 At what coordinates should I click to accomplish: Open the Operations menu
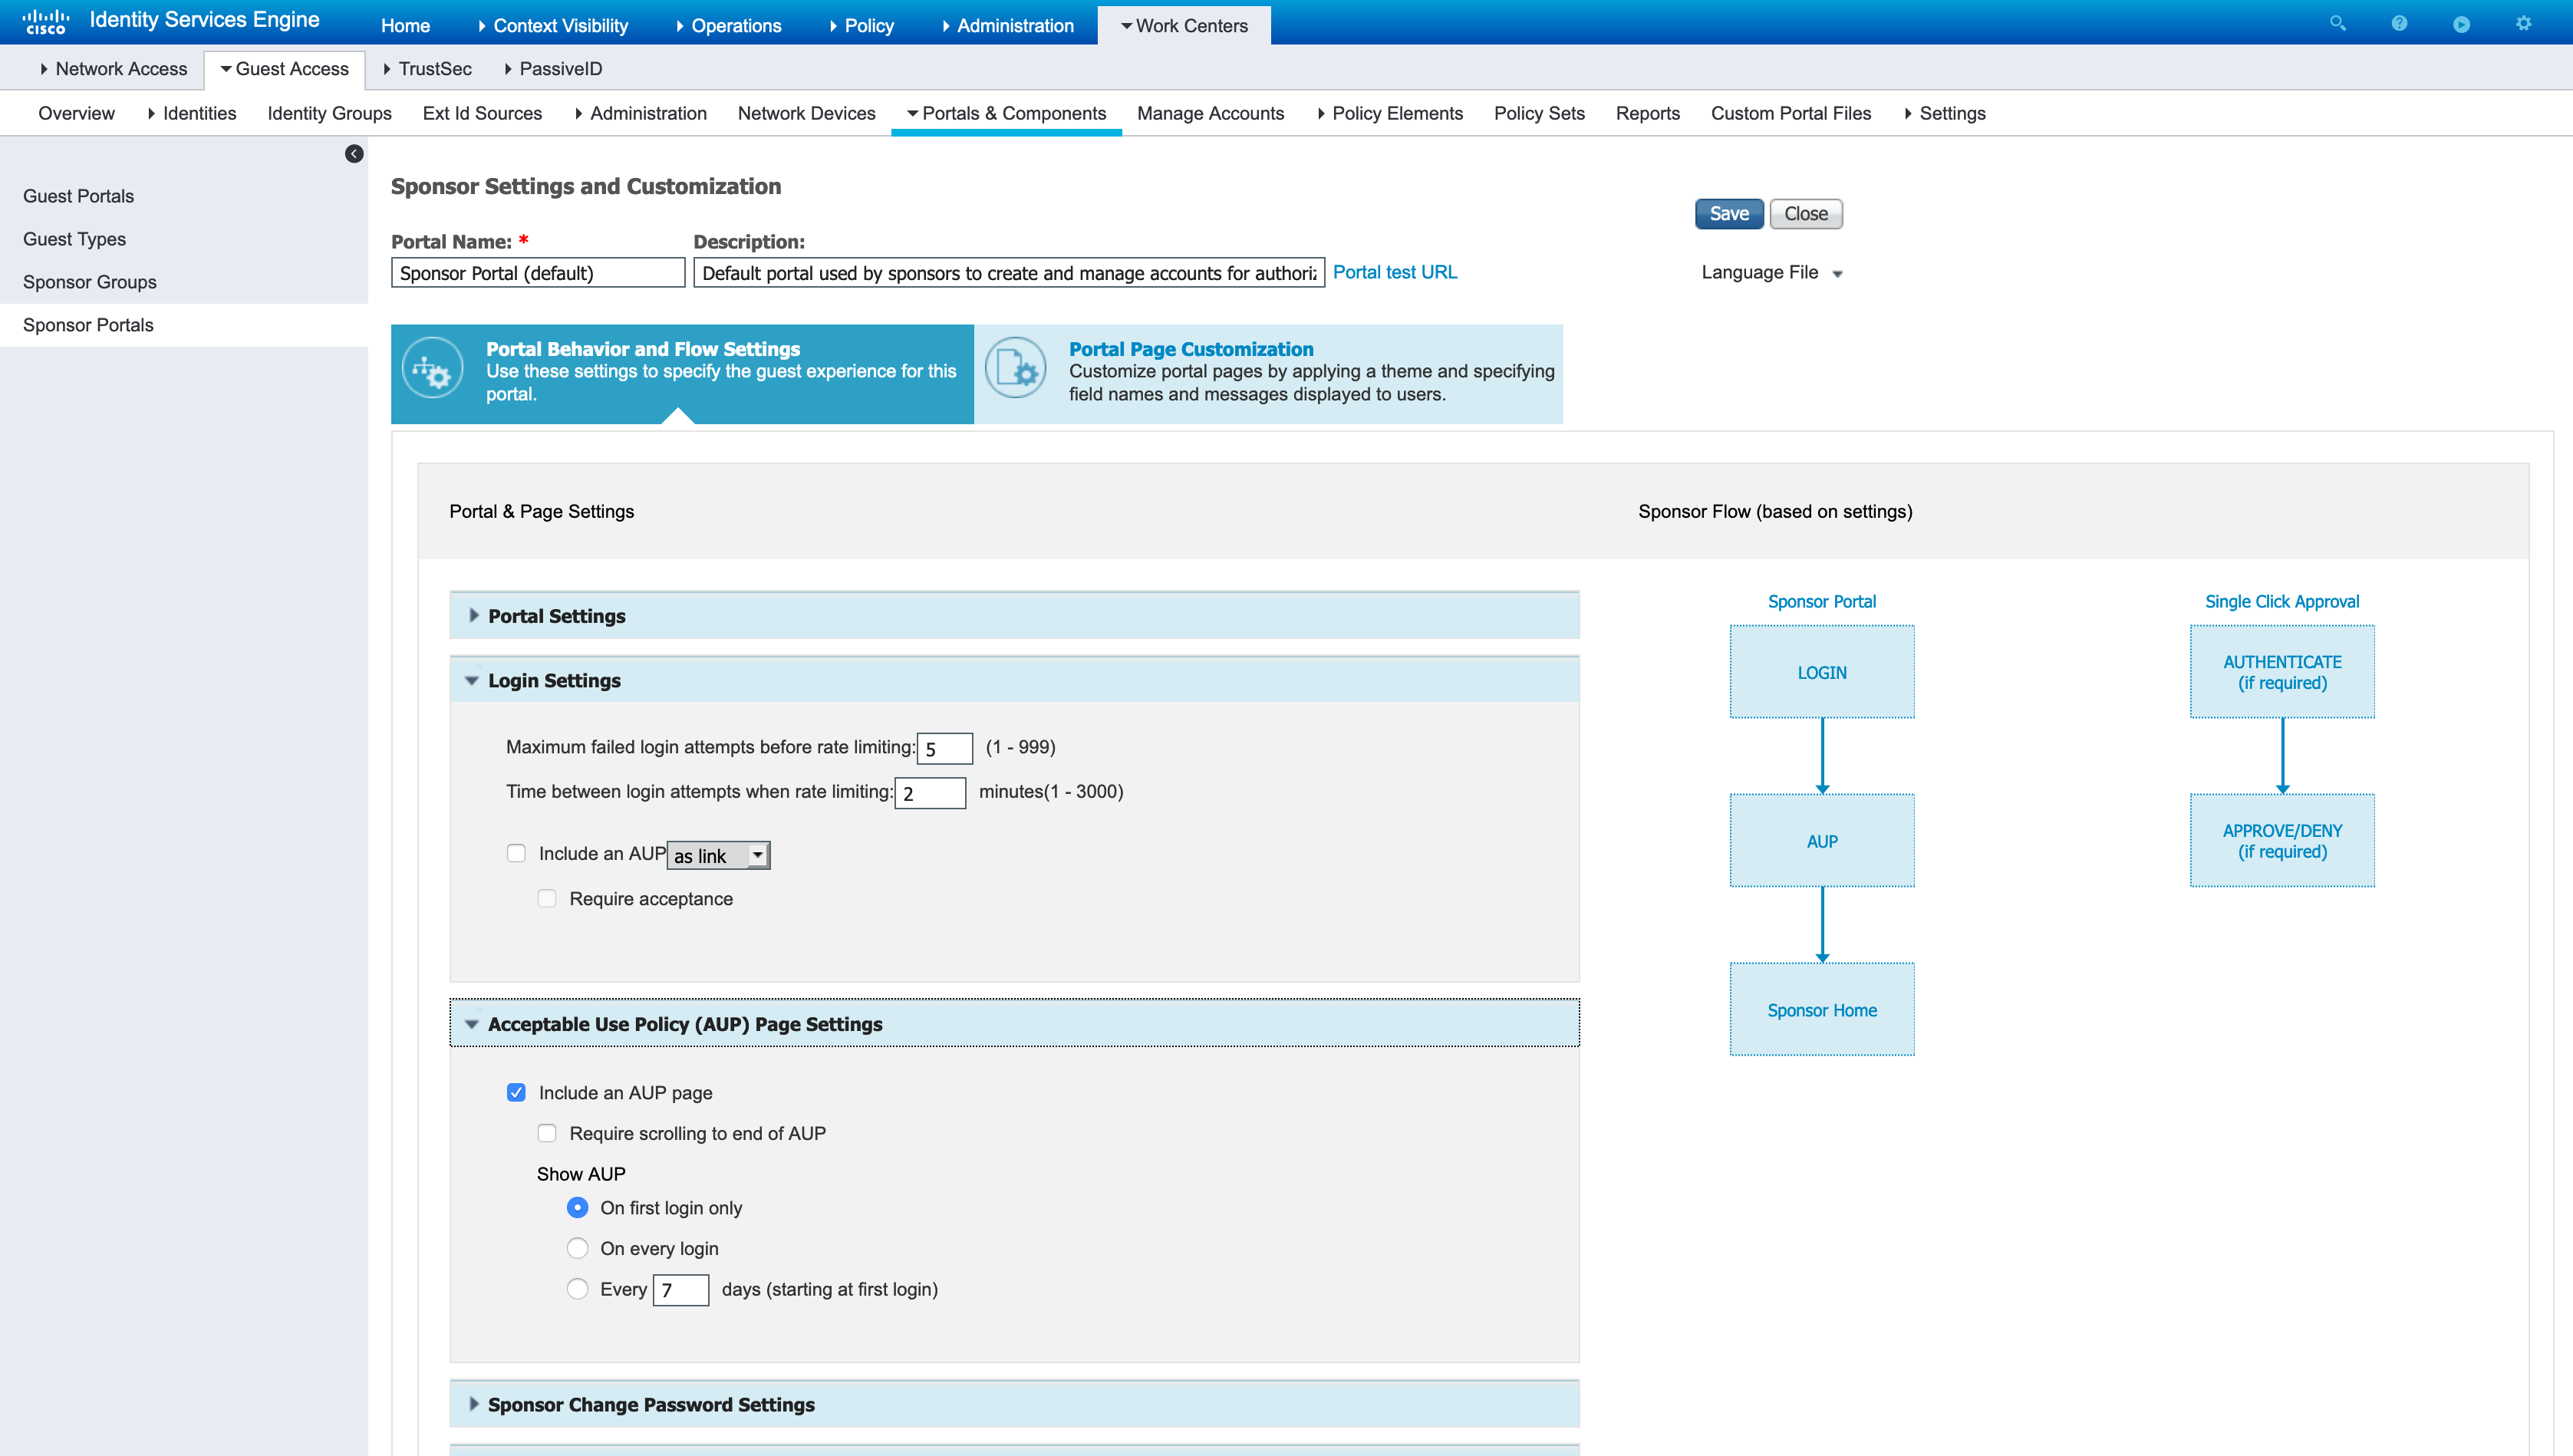[x=729, y=25]
